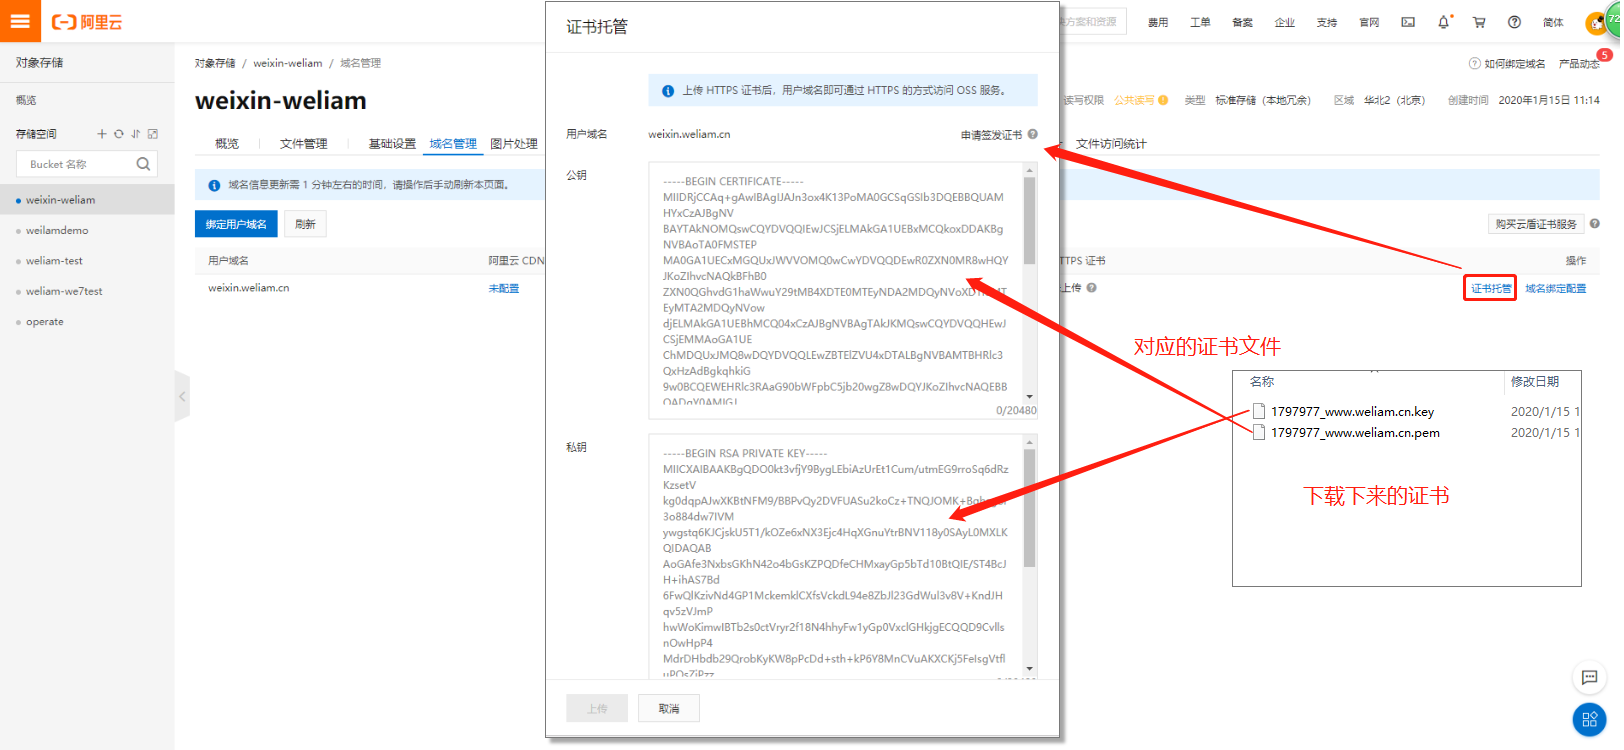The width and height of the screenshot is (1624, 750).
Task: Click help icon next to 购买云盾证书服务
Action: click(x=1595, y=224)
